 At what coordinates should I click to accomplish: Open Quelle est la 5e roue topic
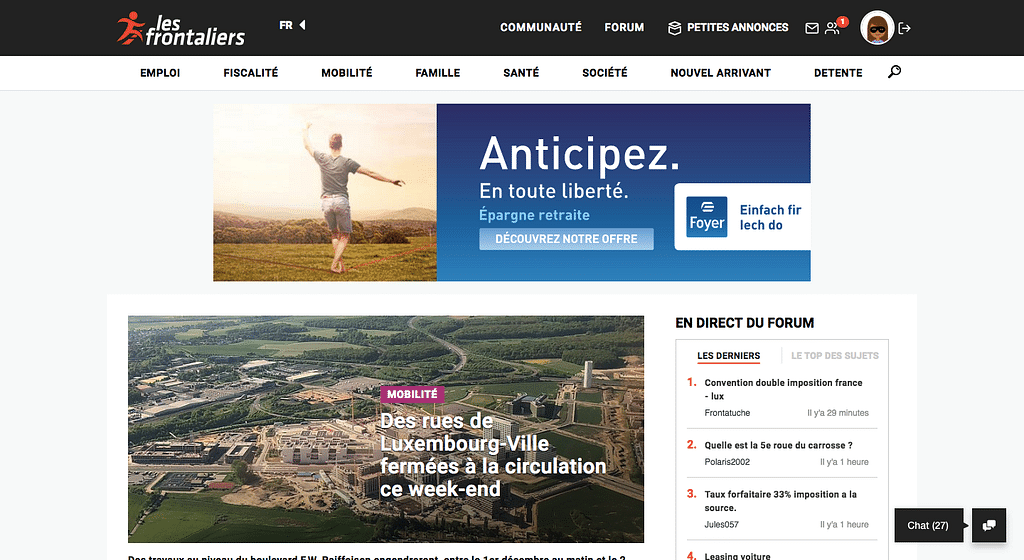[778, 445]
